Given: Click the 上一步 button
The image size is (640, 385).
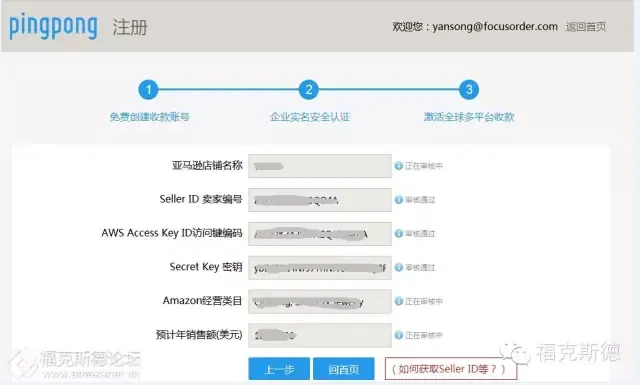Looking at the screenshot, I should [279, 369].
